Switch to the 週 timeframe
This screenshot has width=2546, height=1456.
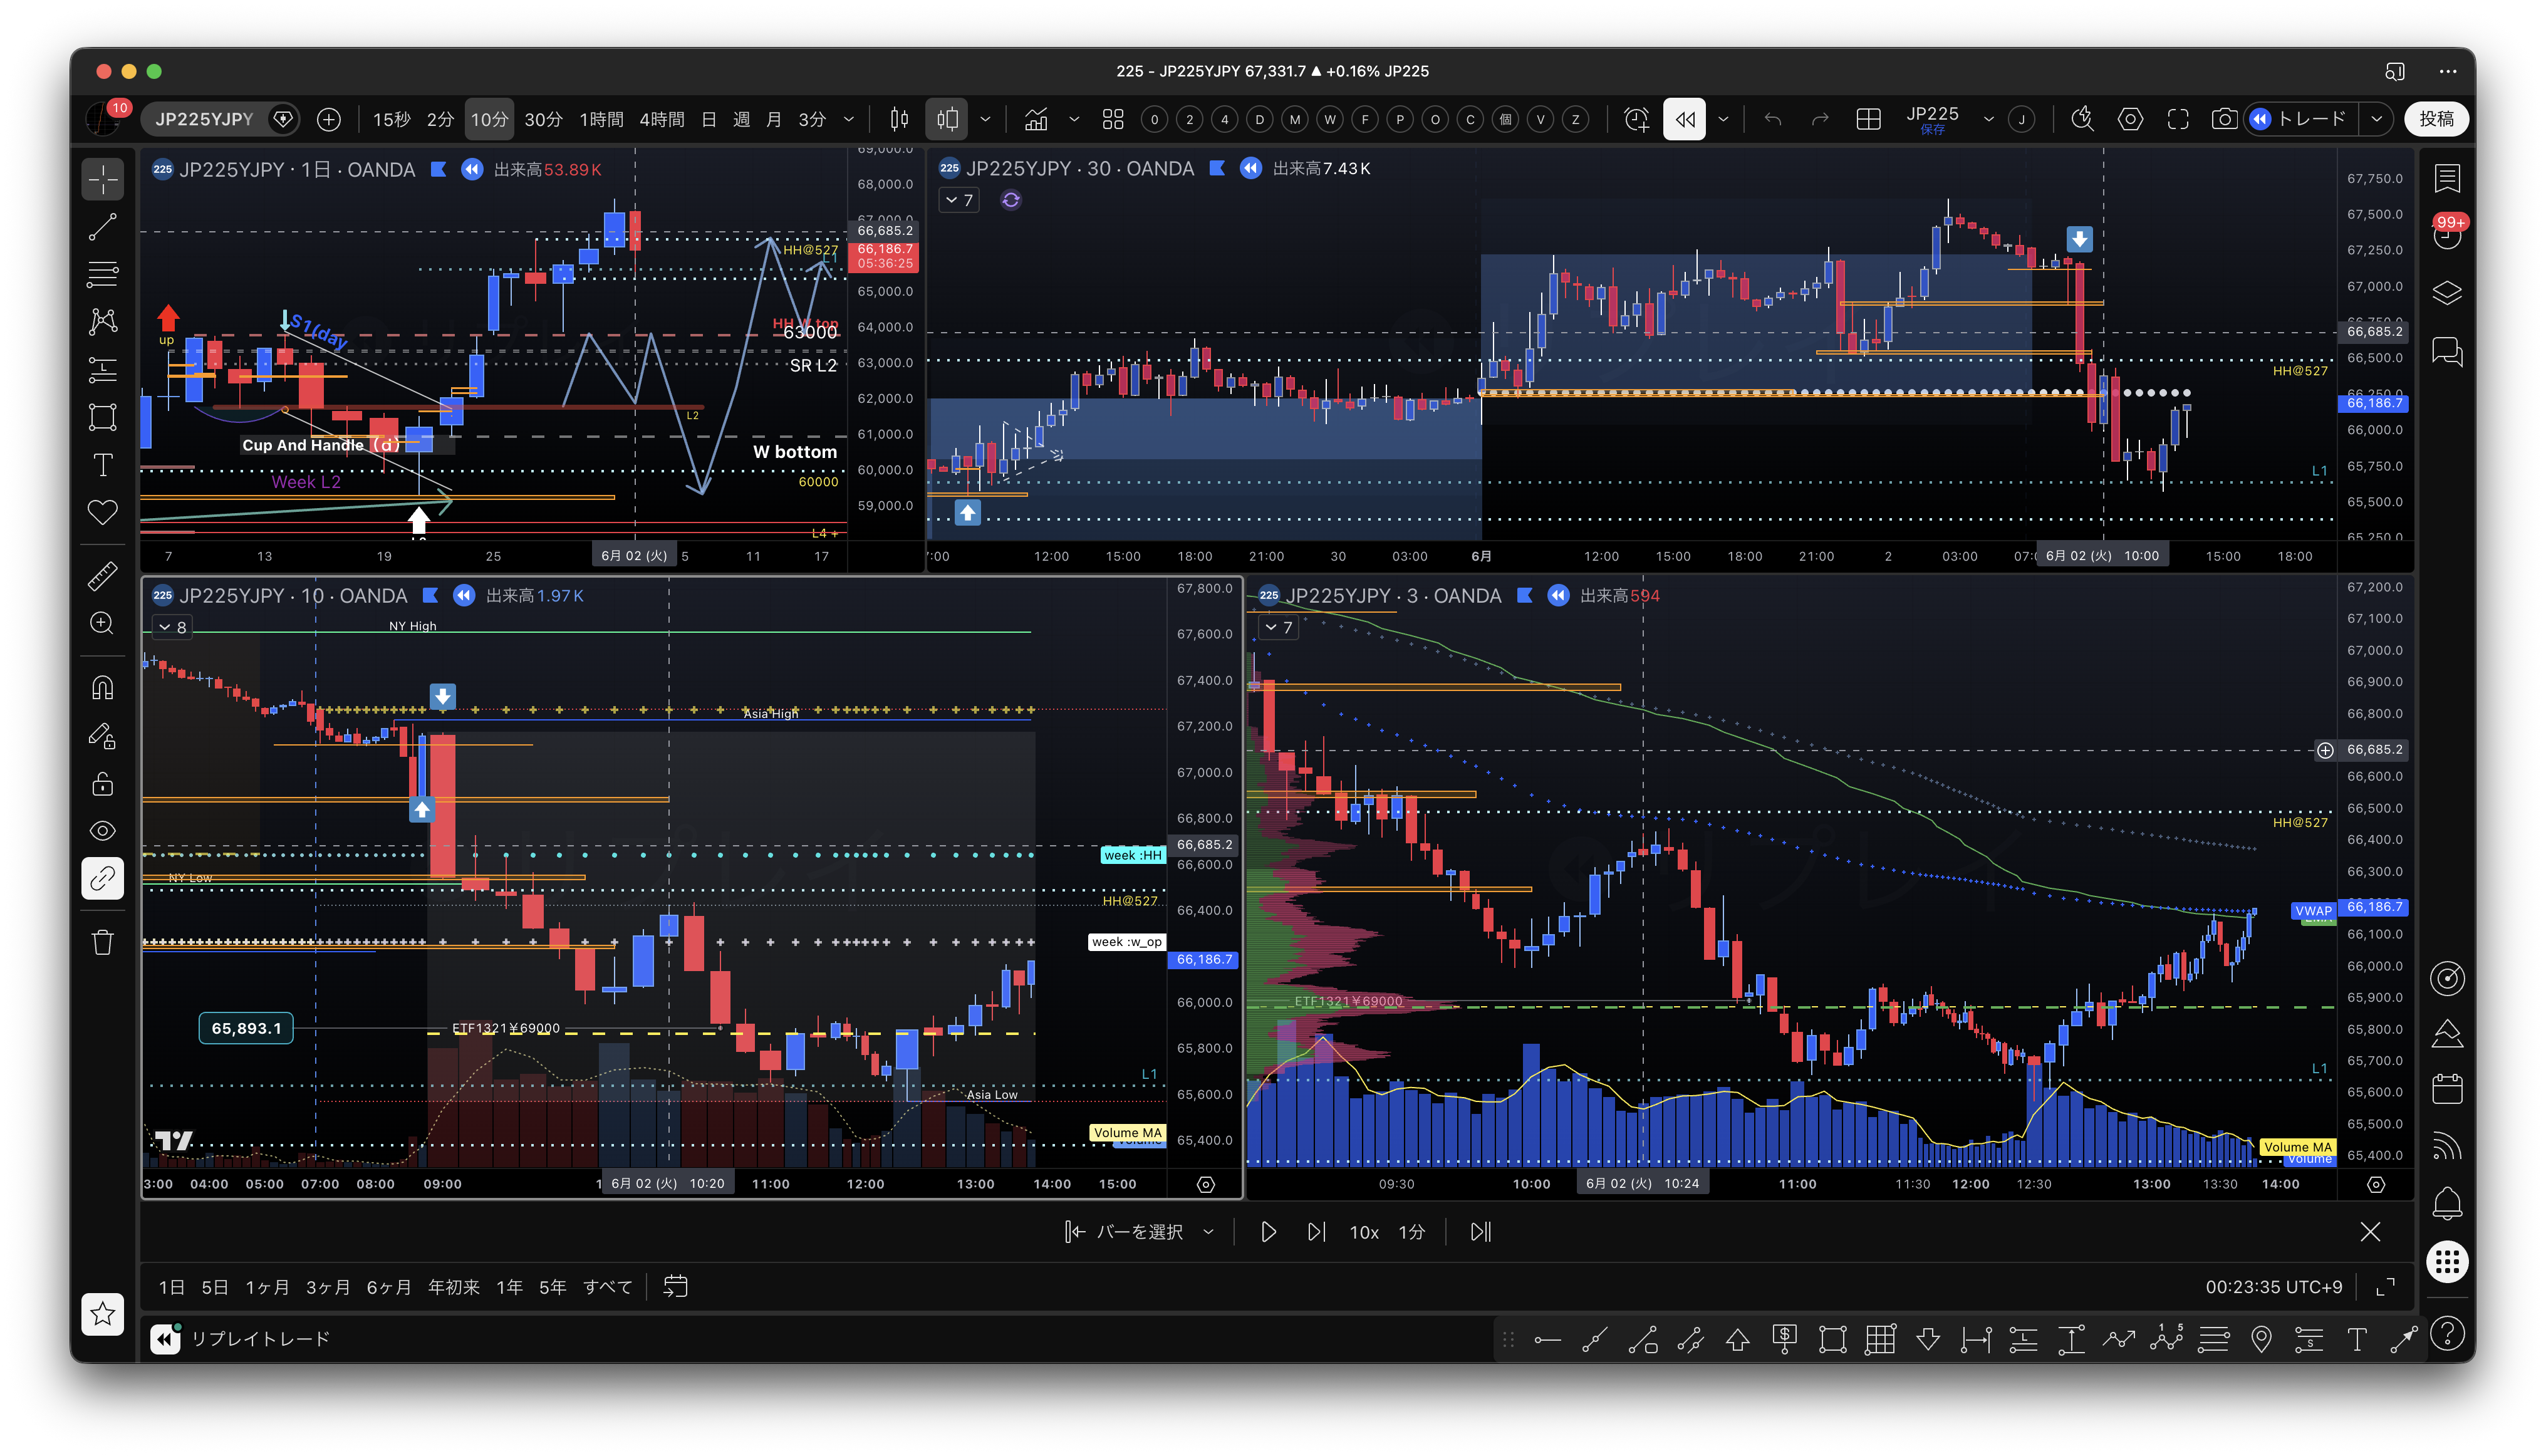pos(741,119)
